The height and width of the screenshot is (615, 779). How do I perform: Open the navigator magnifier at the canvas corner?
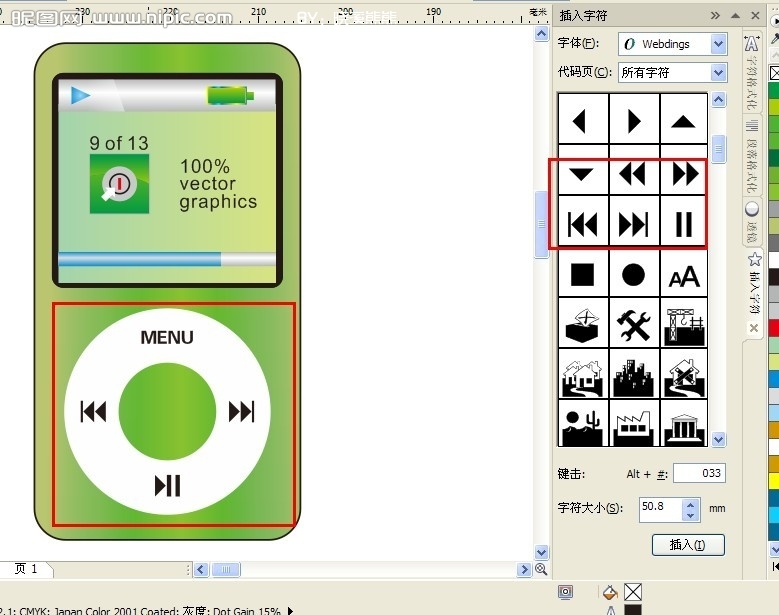tap(541, 569)
